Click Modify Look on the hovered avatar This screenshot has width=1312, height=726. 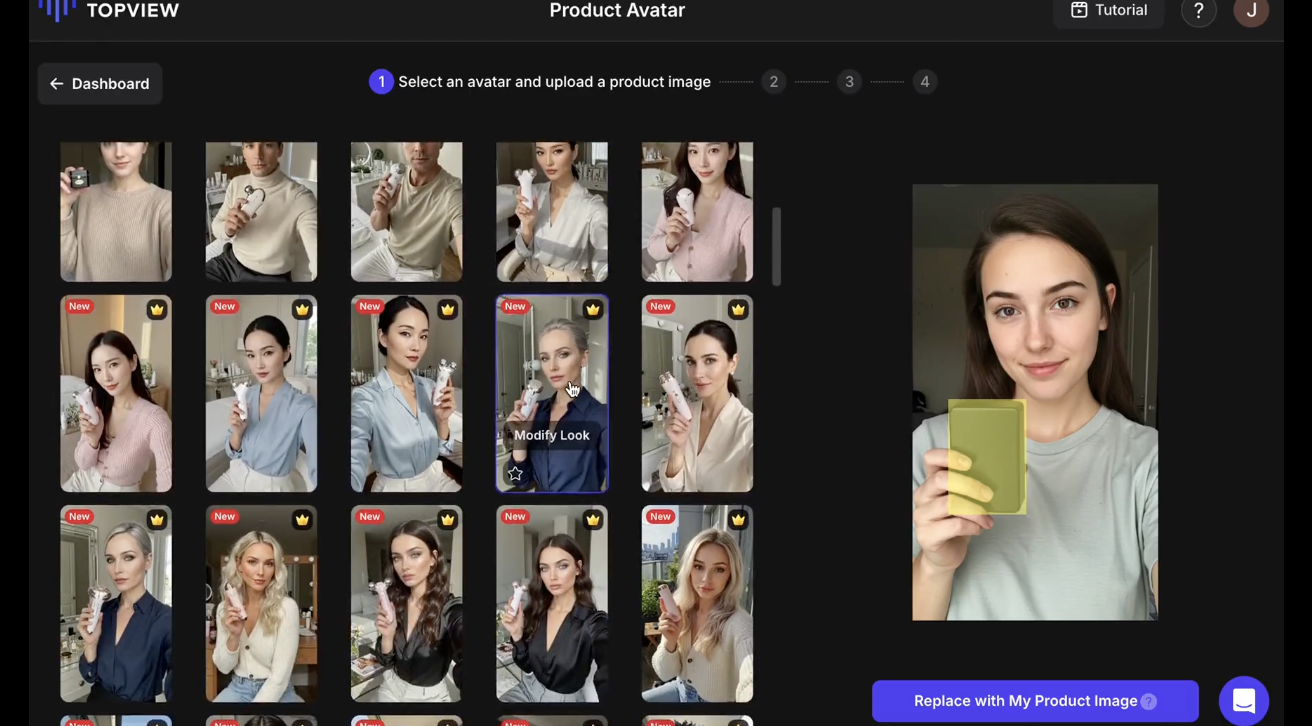tap(552, 435)
